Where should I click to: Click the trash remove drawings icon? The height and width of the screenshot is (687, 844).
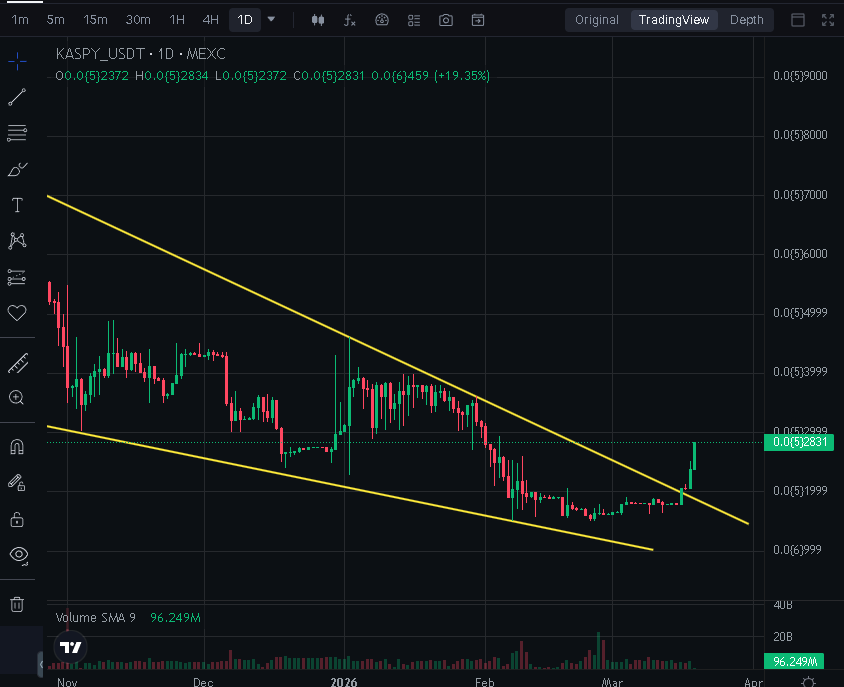[x=17, y=604]
